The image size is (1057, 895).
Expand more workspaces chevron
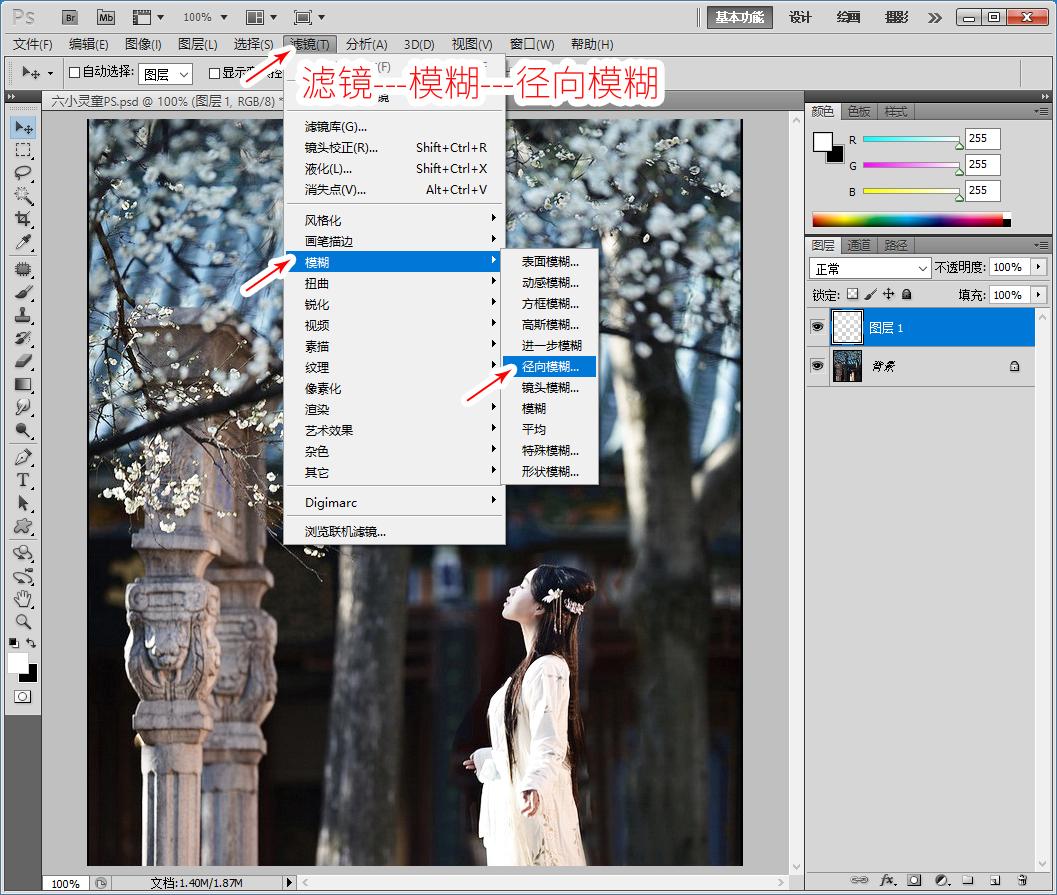934,18
